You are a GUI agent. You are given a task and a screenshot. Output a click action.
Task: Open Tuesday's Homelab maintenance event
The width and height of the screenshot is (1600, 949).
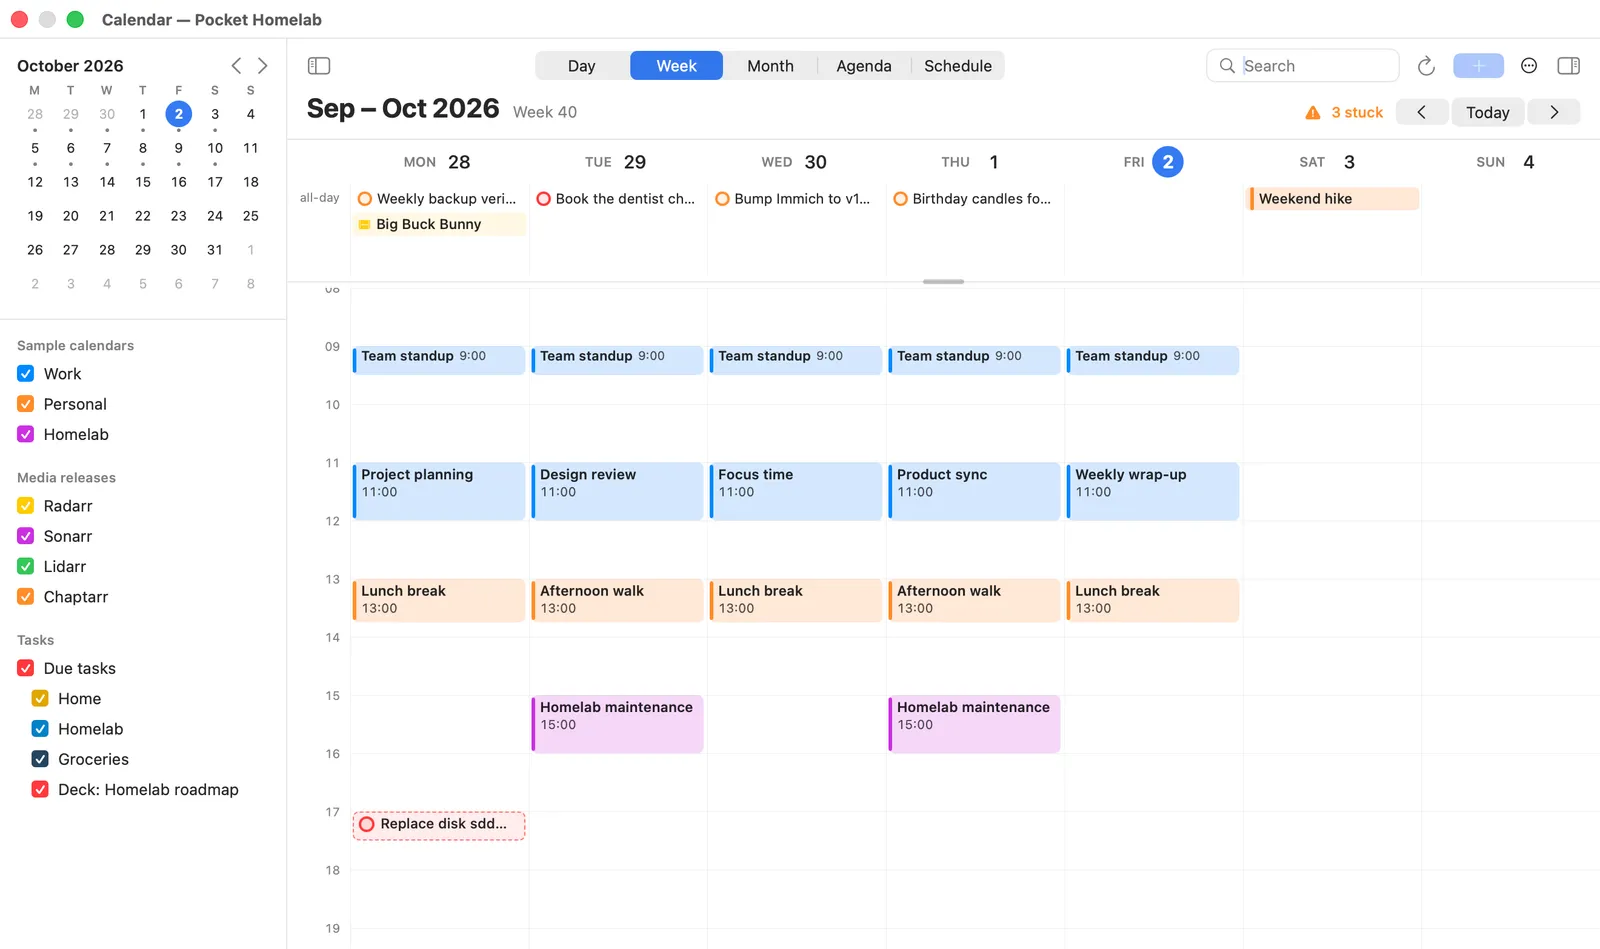pos(617,724)
